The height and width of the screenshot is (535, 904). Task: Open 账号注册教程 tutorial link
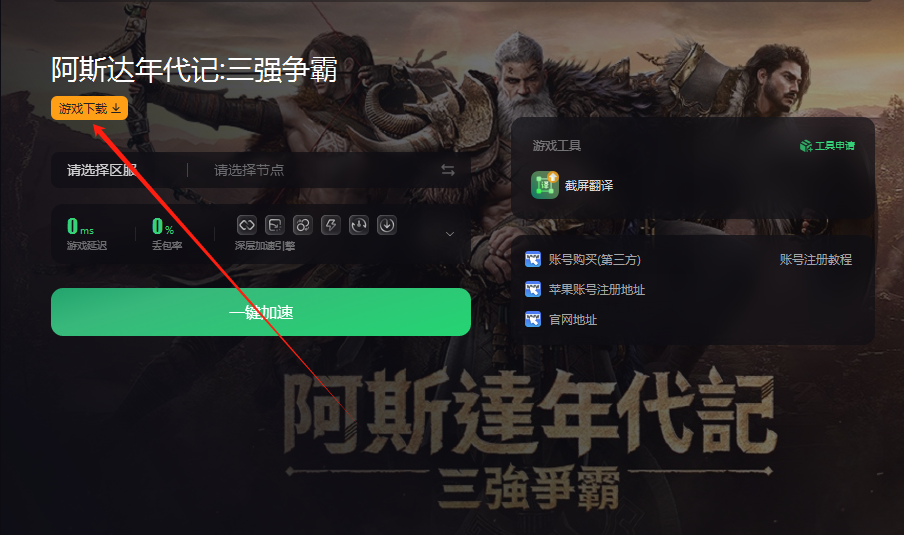tap(816, 259)
